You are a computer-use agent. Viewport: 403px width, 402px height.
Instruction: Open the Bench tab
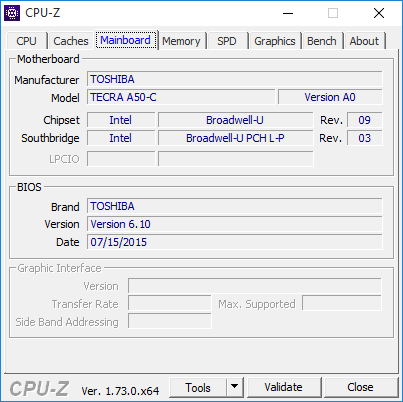click(x=322, y=41)
